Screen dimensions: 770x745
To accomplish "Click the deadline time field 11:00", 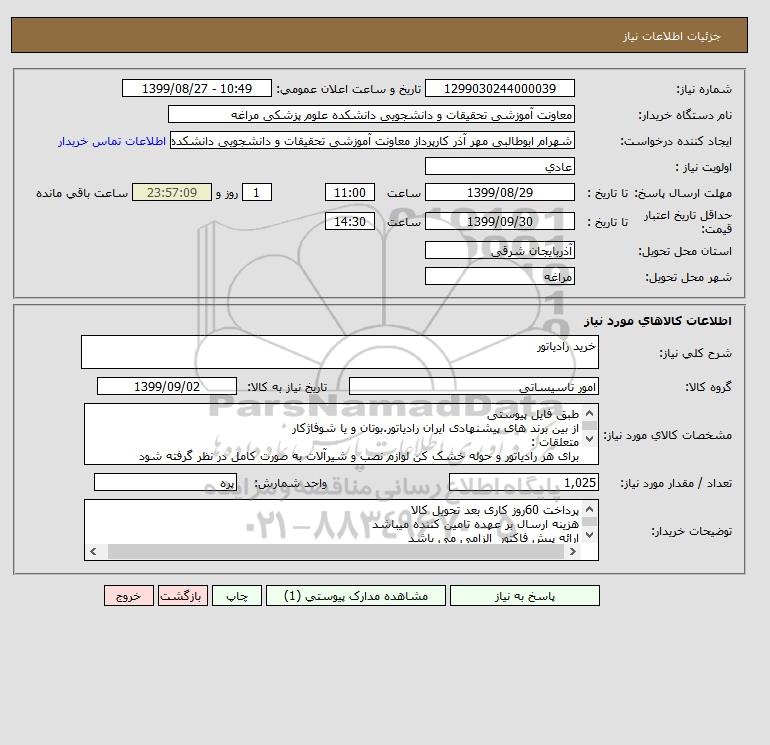I will (x=350, y=193).
